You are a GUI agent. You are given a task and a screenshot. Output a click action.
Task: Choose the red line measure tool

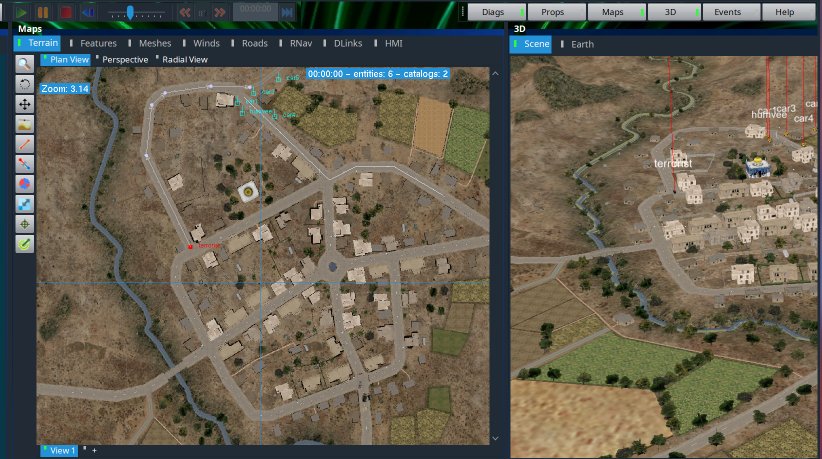(25, 144)
